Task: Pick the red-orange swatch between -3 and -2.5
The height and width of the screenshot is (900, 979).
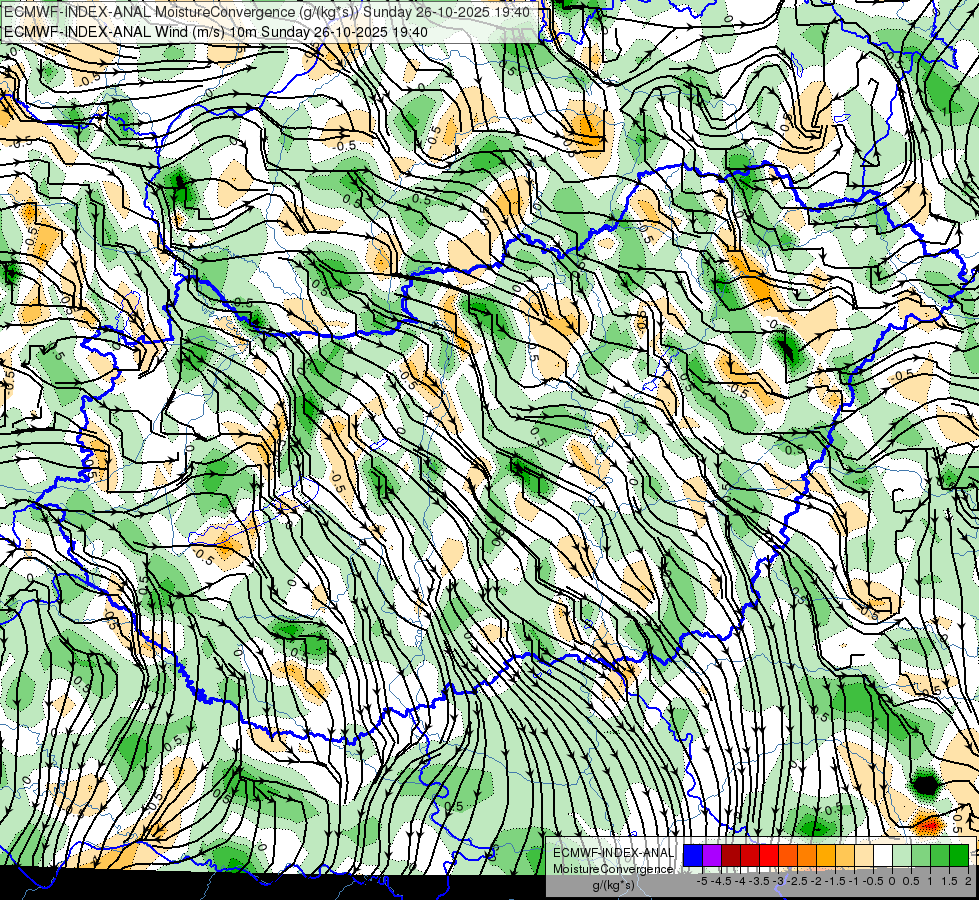Action: (x=788, y=855)
